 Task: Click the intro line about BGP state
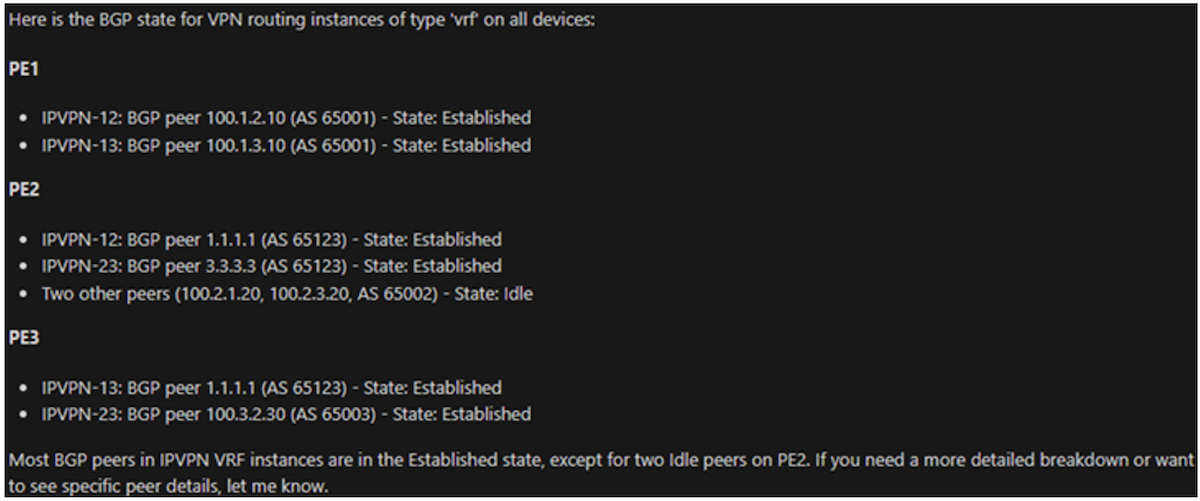click(x=300, y=20)
